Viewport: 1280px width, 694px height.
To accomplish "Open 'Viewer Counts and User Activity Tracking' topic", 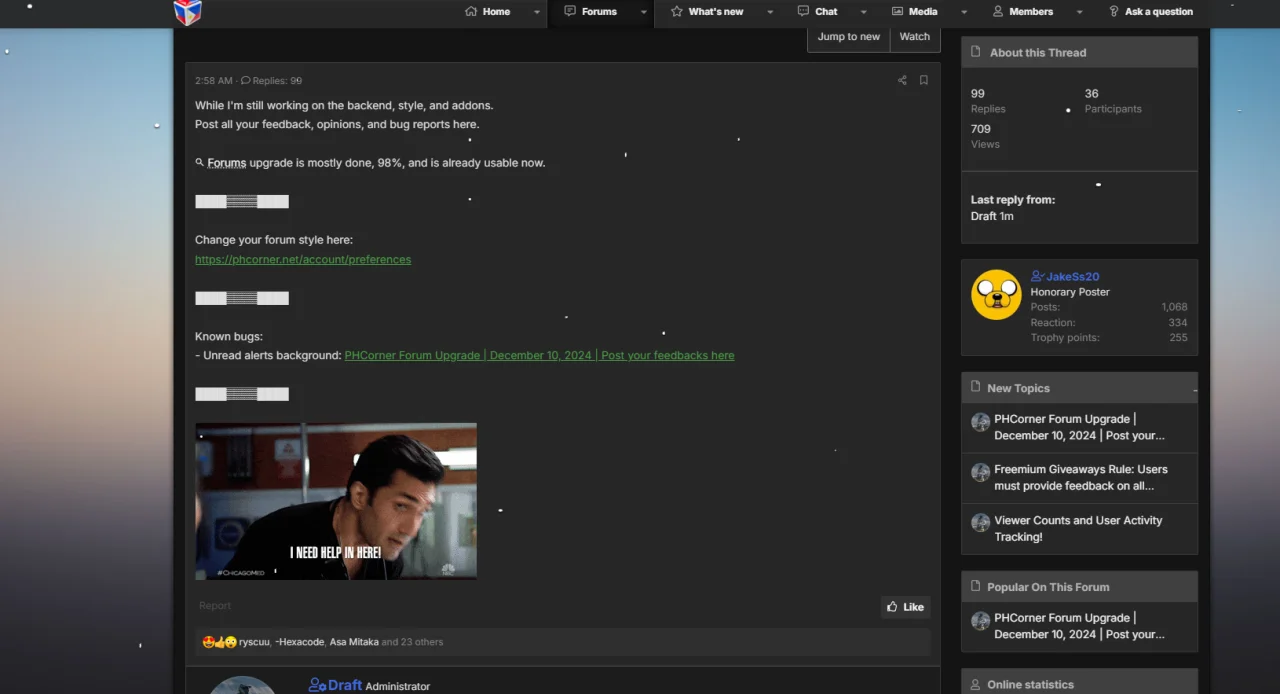I will 1078,528.
